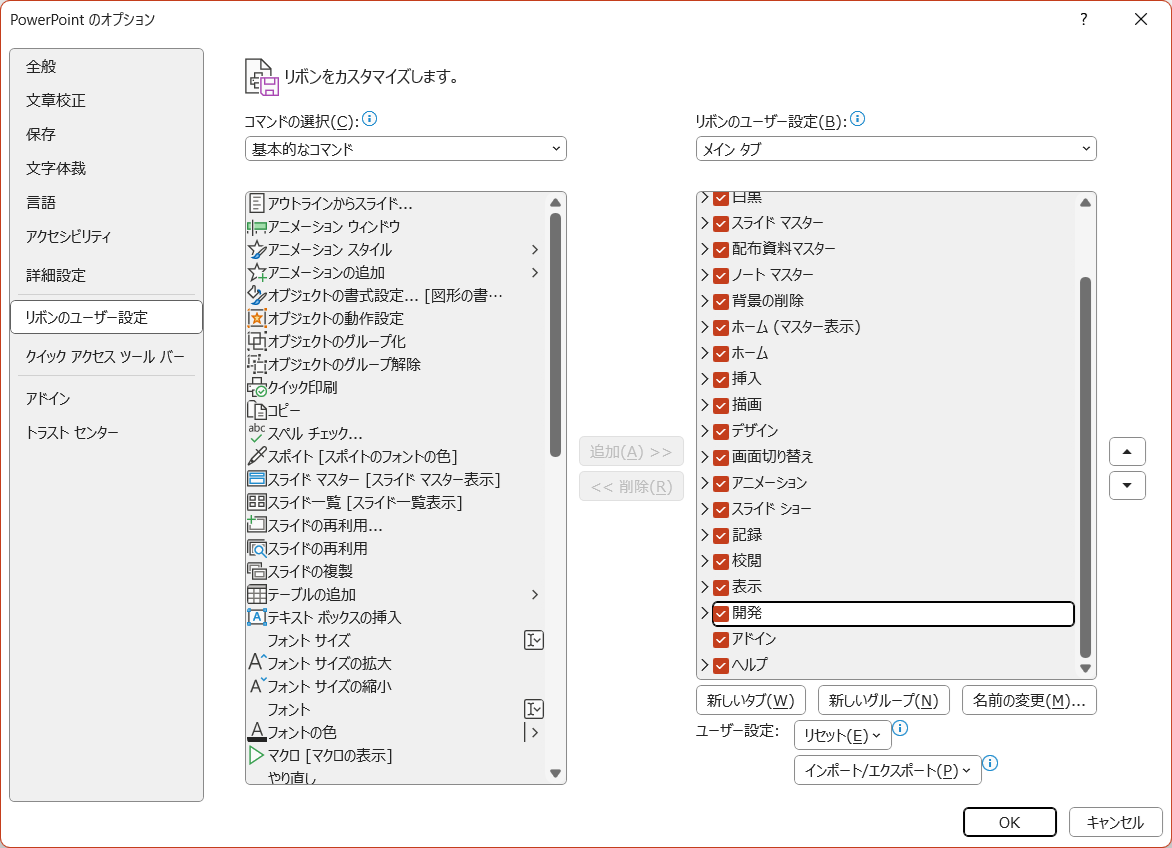This screenshot has width=1172, height=848.
Task: Click the アニメーションの追加 icon
Action: (256, 273)
